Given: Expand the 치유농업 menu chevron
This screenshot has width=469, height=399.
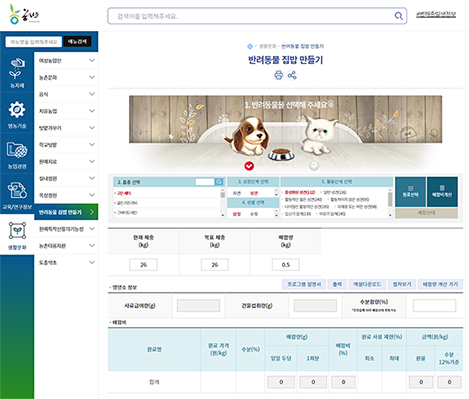Looking at the screenshot, I should pyautogui.click(x=92, y=111).
